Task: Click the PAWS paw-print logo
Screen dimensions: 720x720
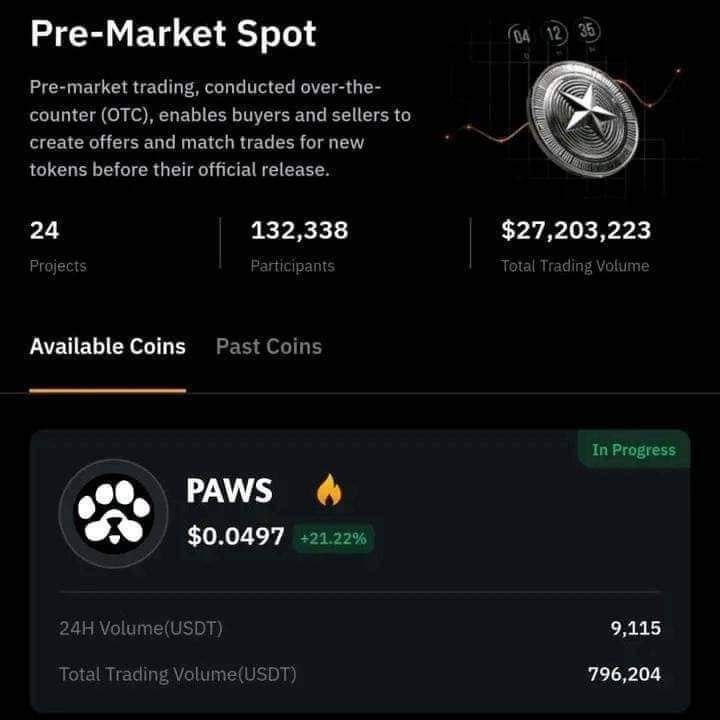Action: click(113, 514)
